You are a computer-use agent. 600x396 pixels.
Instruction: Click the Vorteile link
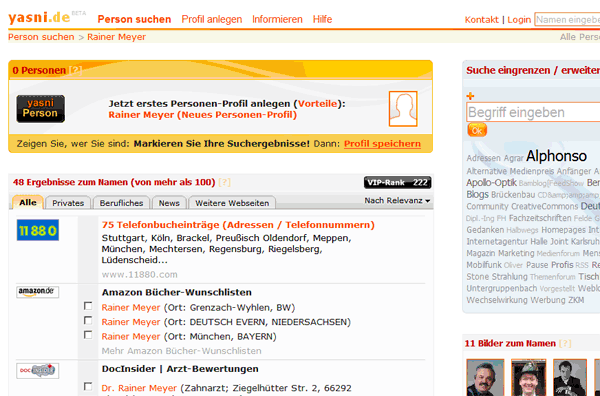[x=318, y=104]
